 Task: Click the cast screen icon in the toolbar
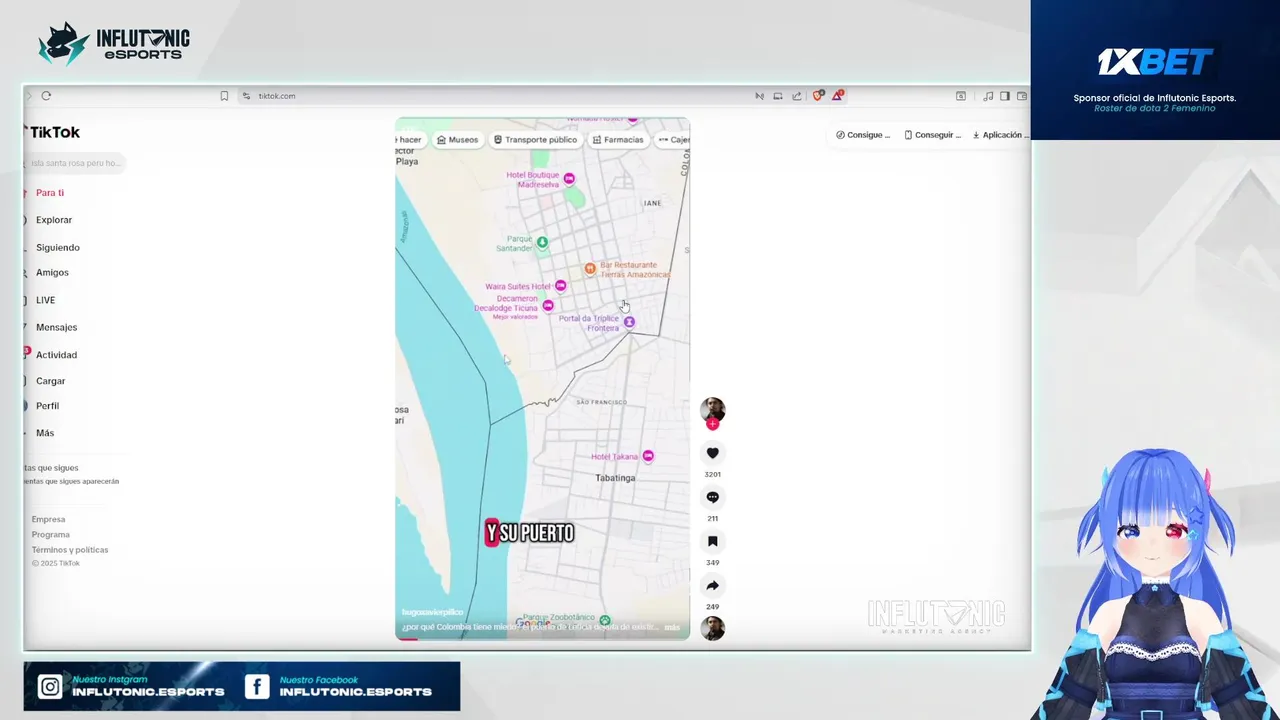coord(778,96)
